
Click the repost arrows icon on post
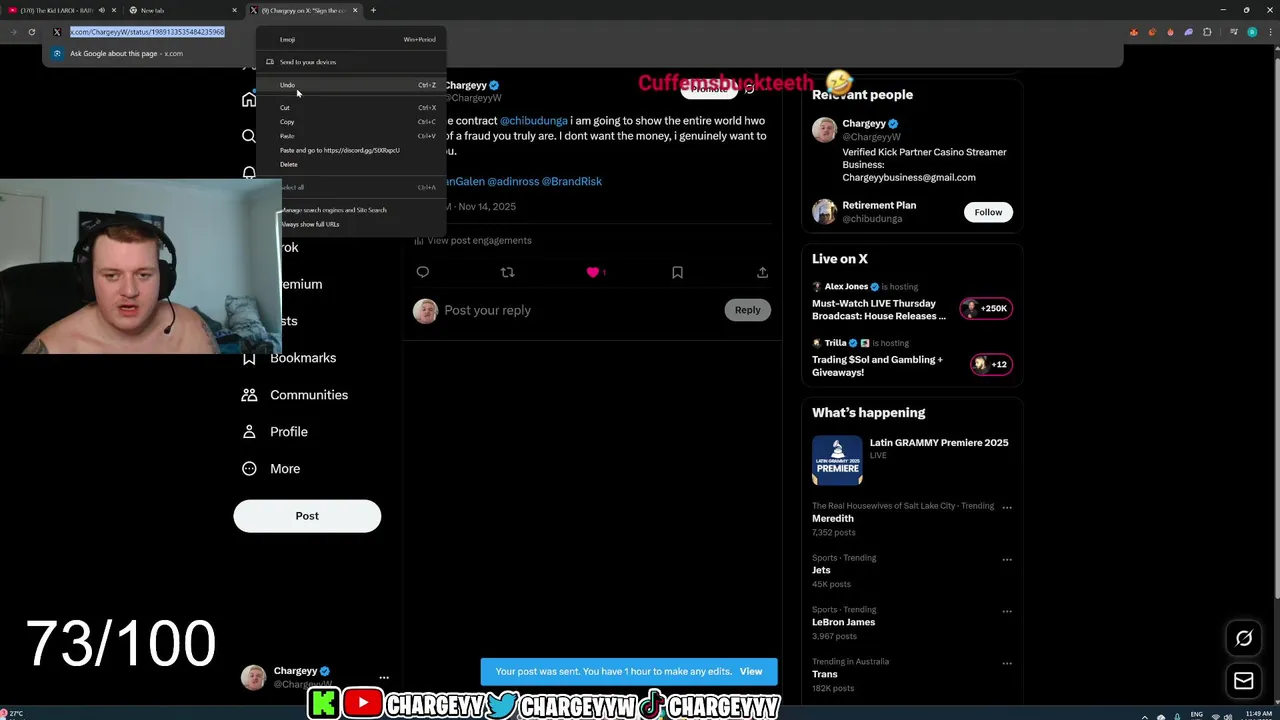(x=507, y=272)
